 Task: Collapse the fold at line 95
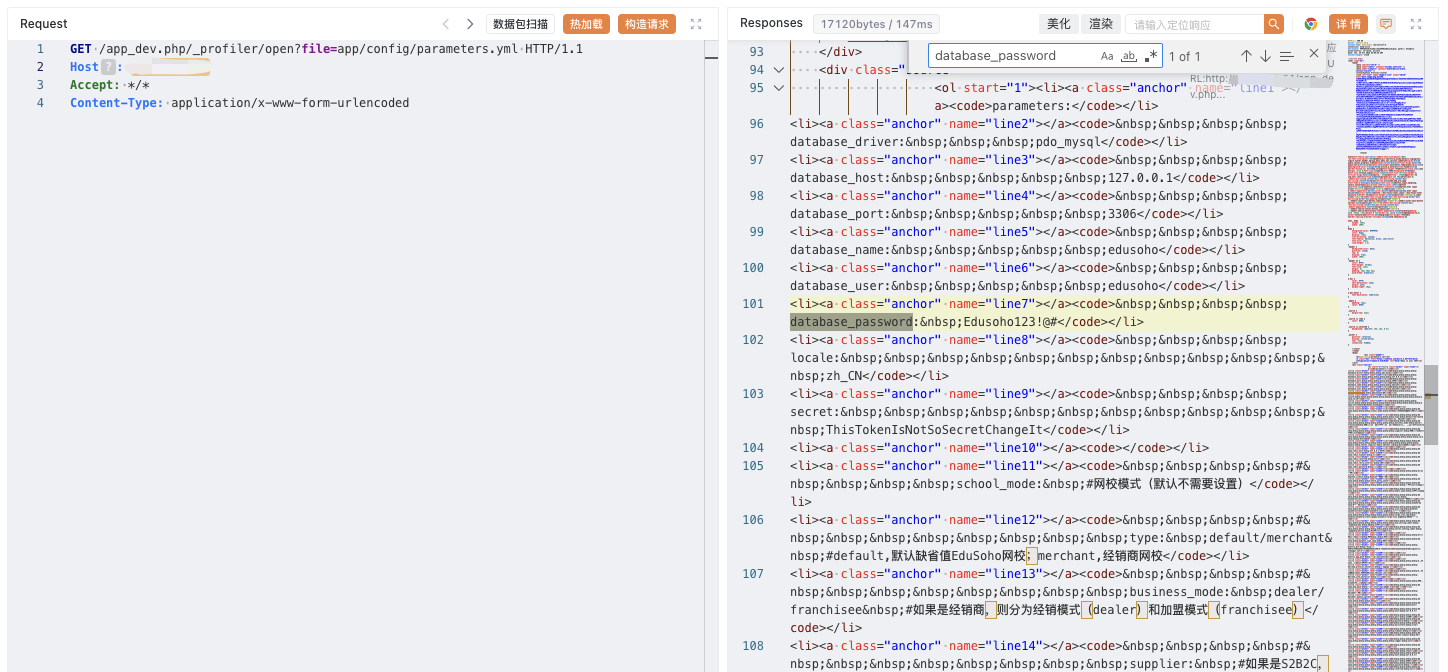[778, 88]
